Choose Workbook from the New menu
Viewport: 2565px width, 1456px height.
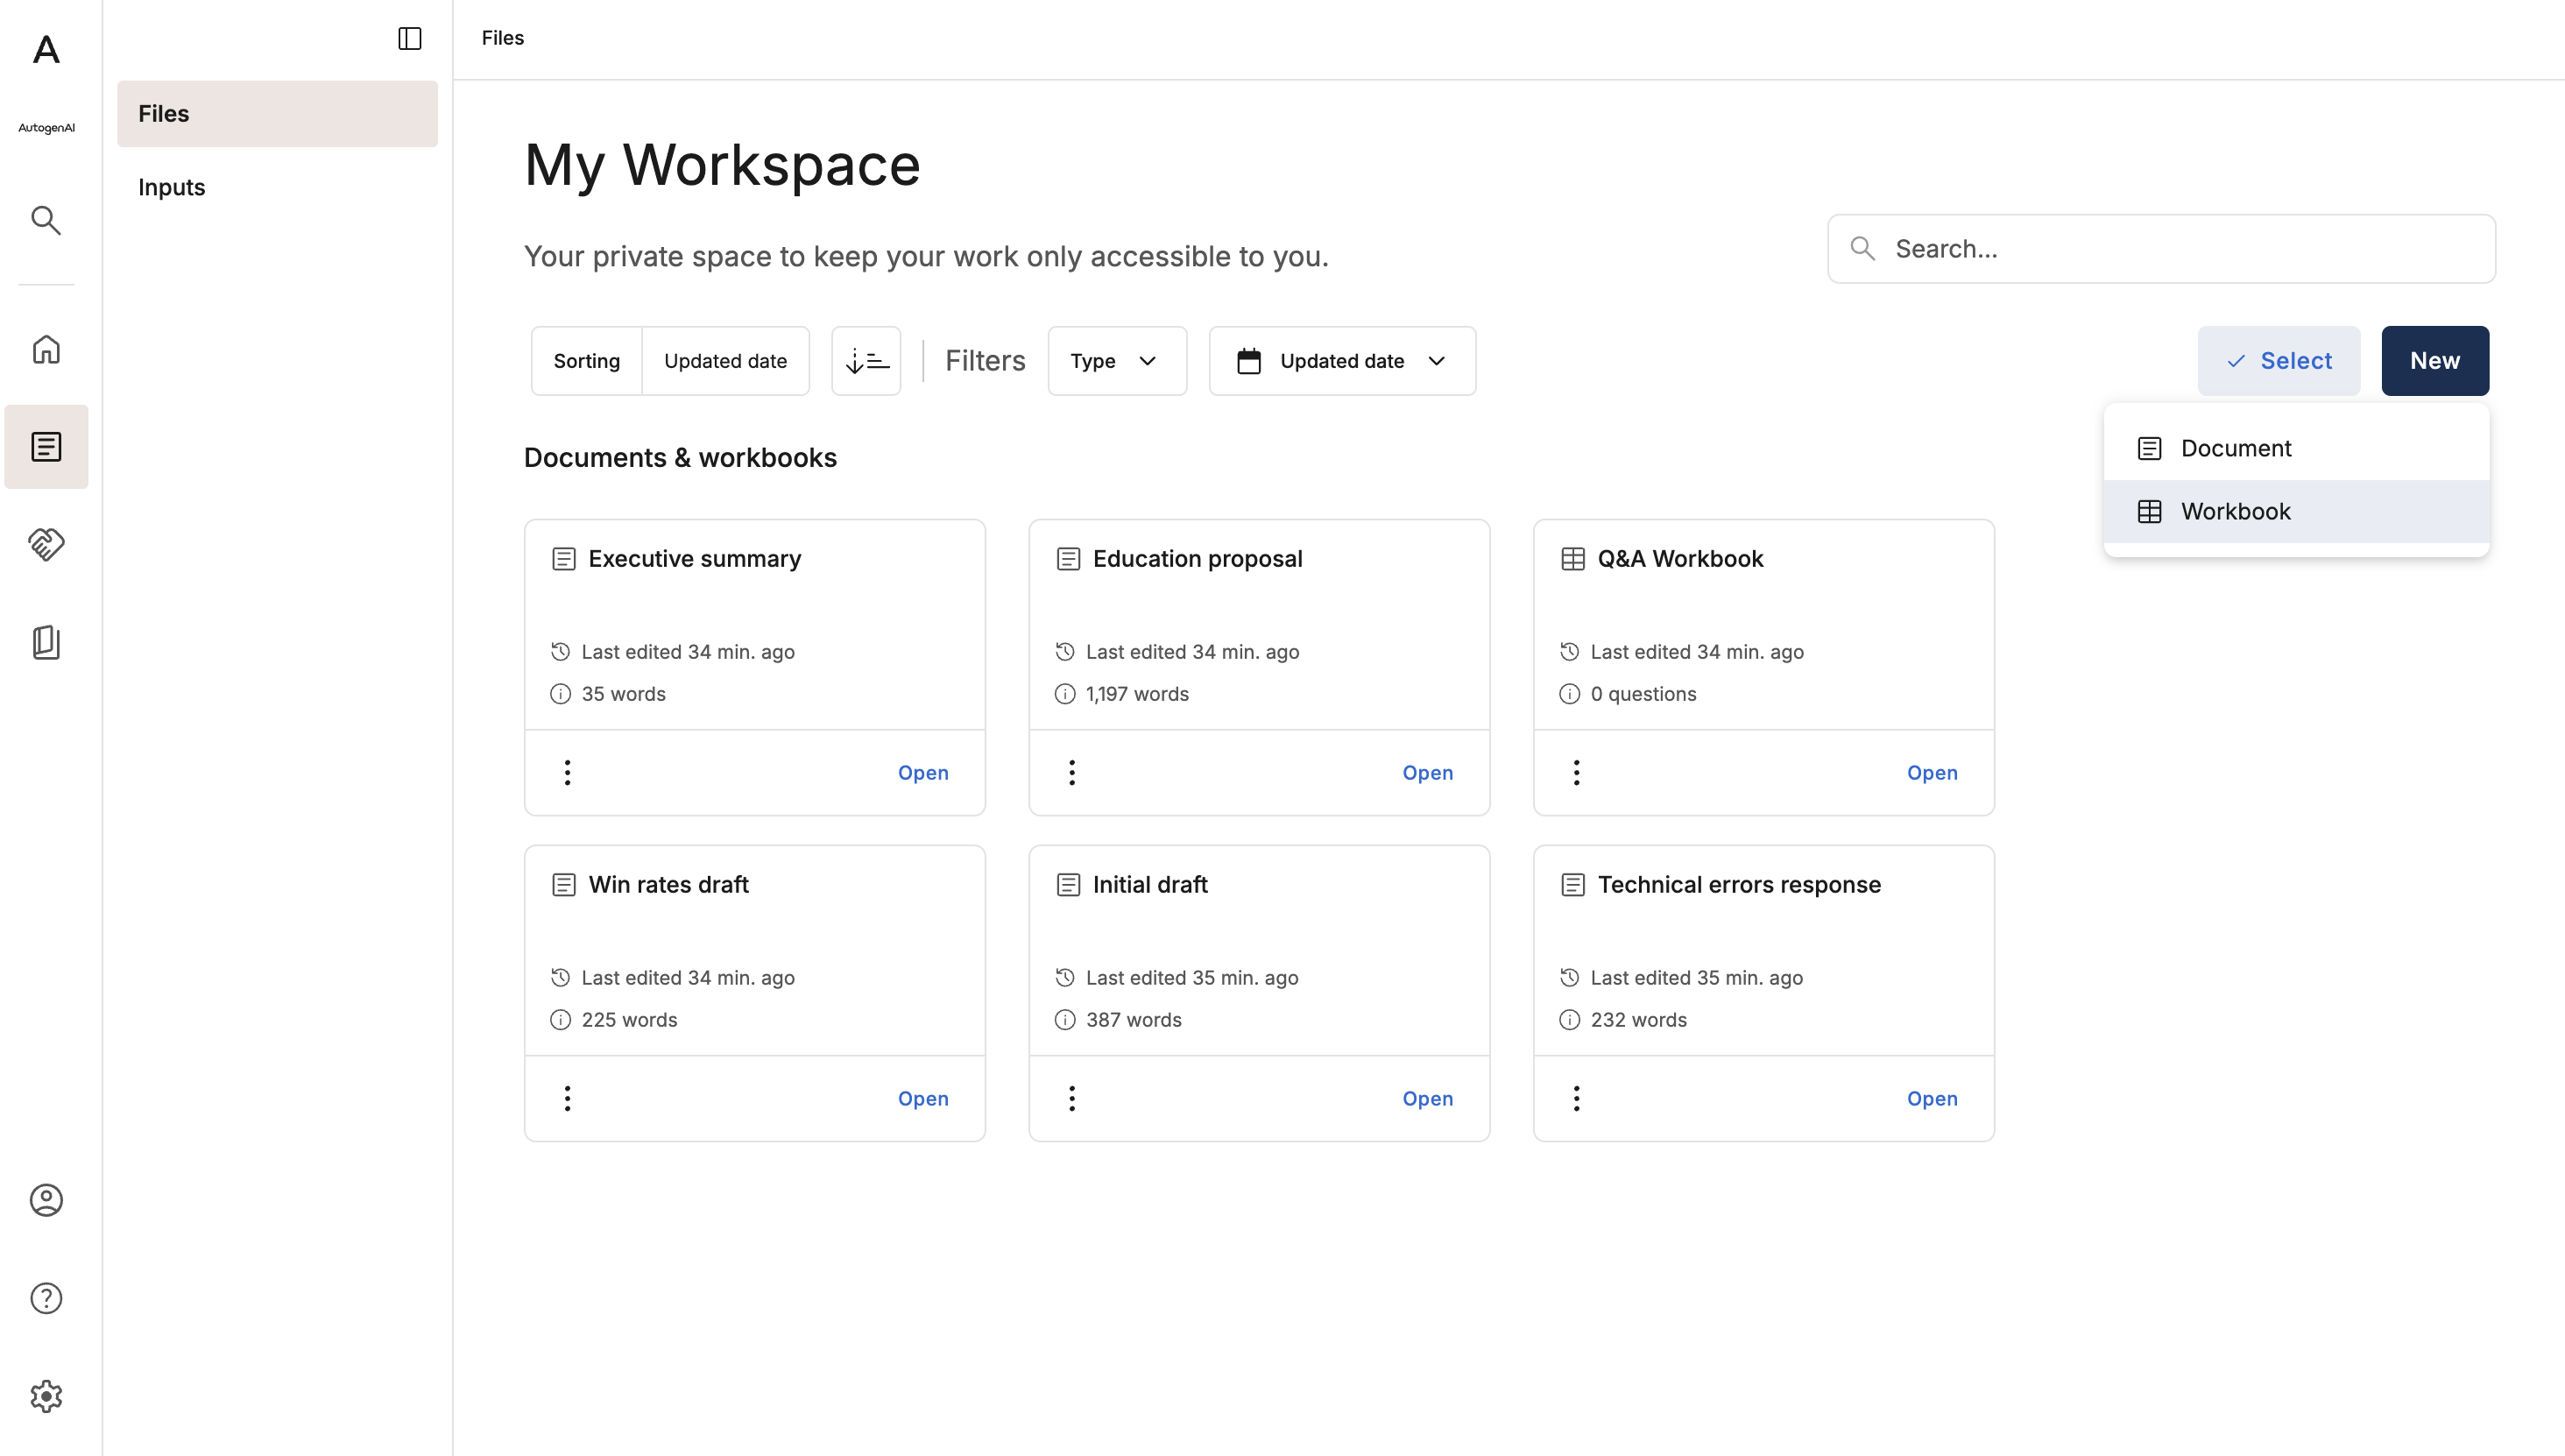2296,511
